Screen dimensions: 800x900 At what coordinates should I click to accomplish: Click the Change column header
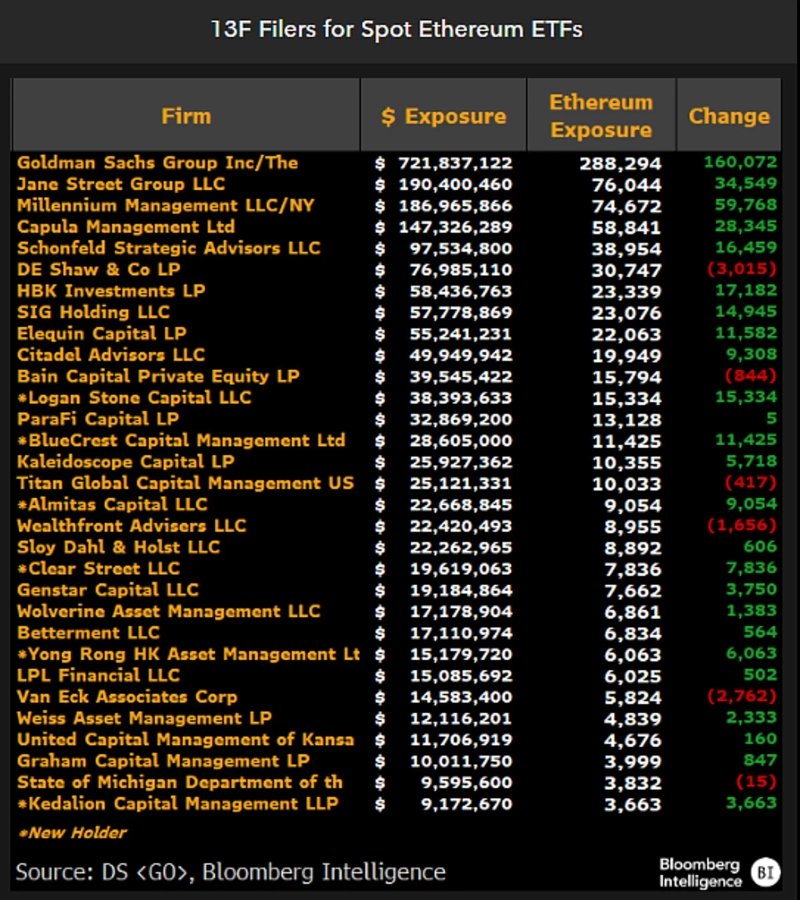729,116
